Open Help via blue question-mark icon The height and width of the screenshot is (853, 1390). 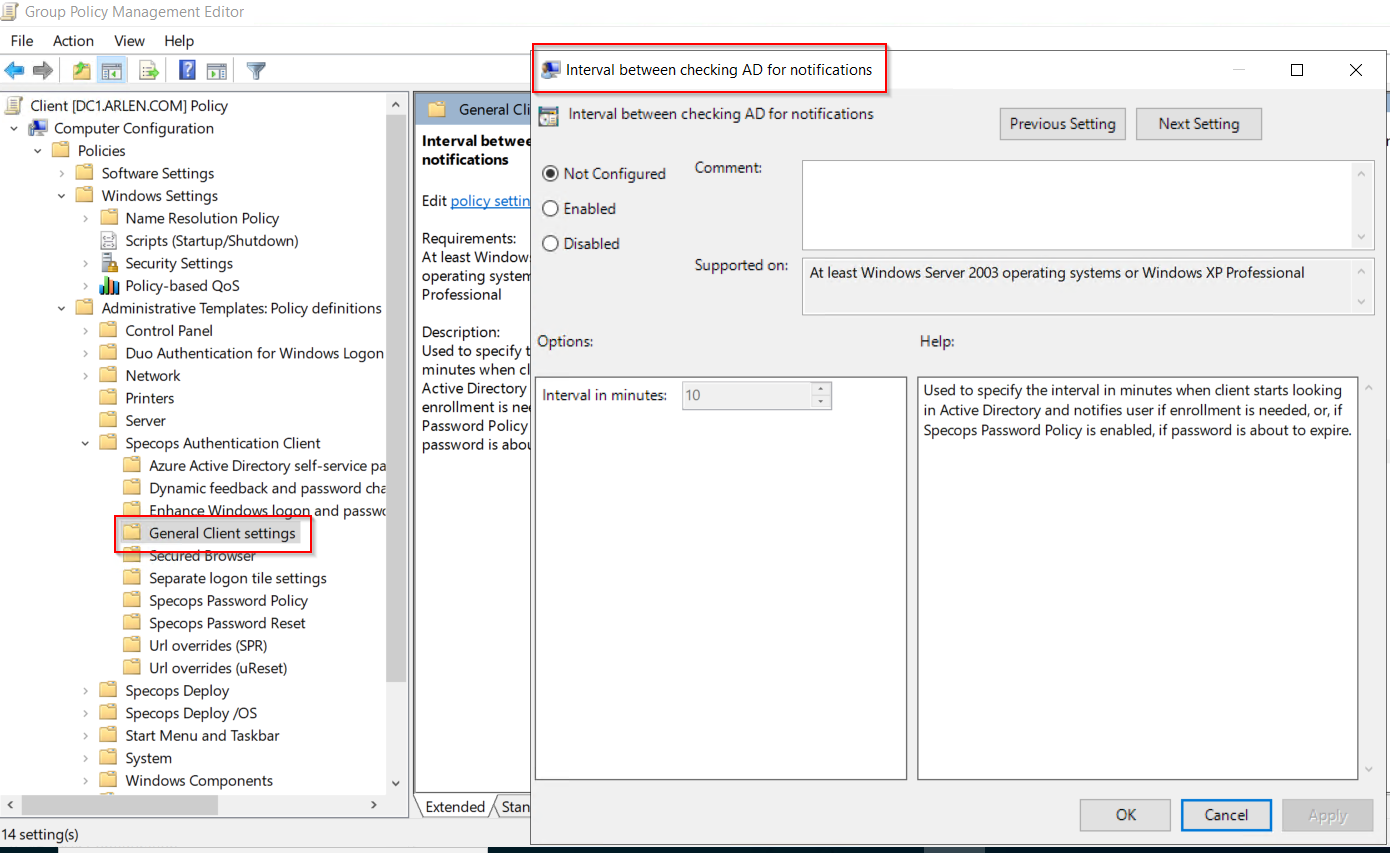click(x=187, y=71)
